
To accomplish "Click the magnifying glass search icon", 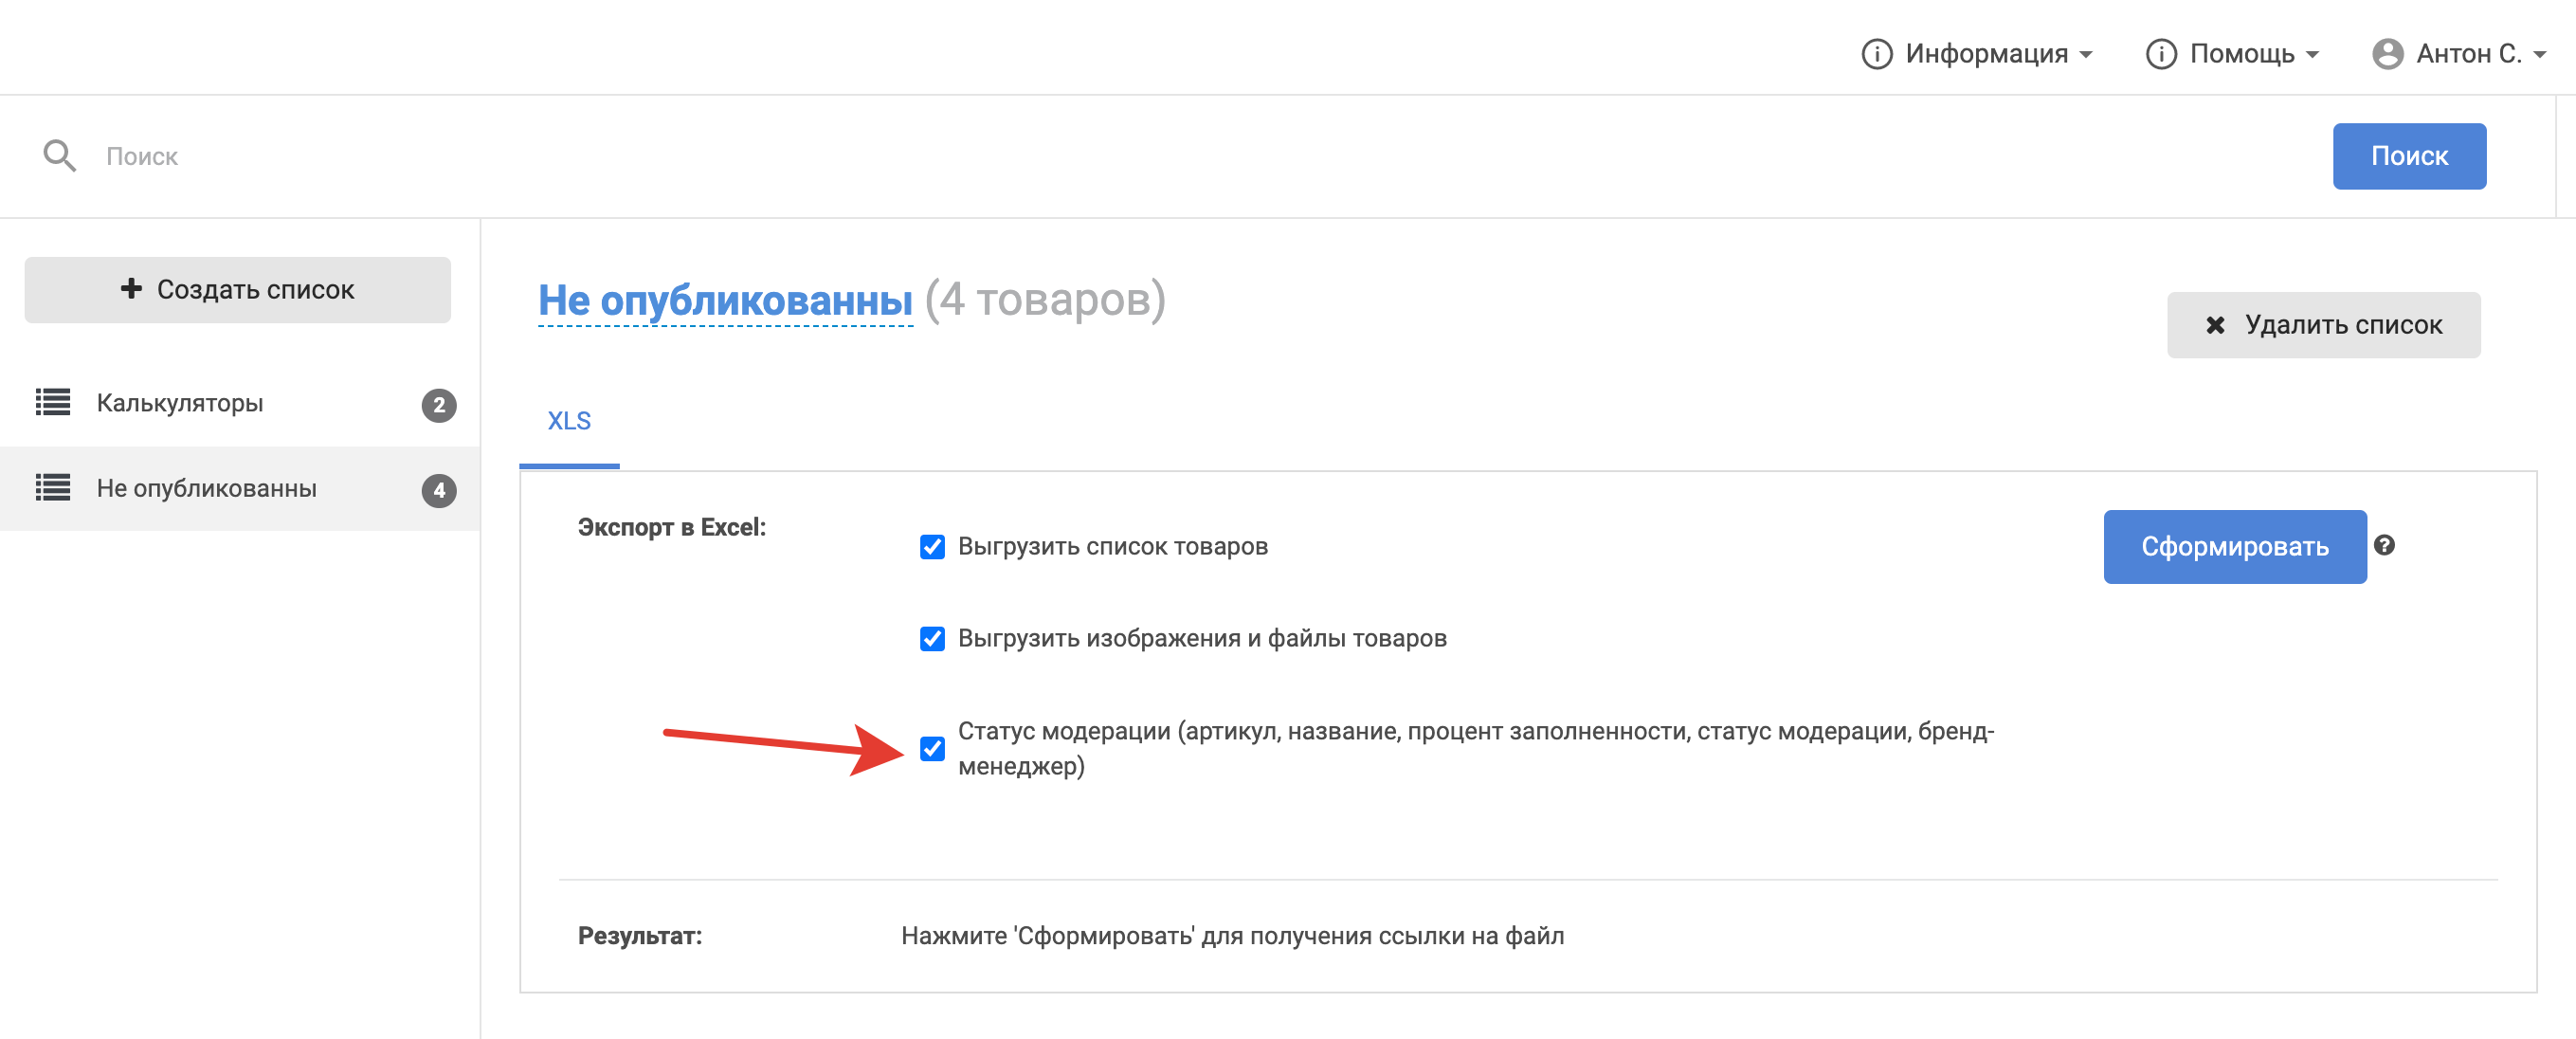I will point(59,156).
